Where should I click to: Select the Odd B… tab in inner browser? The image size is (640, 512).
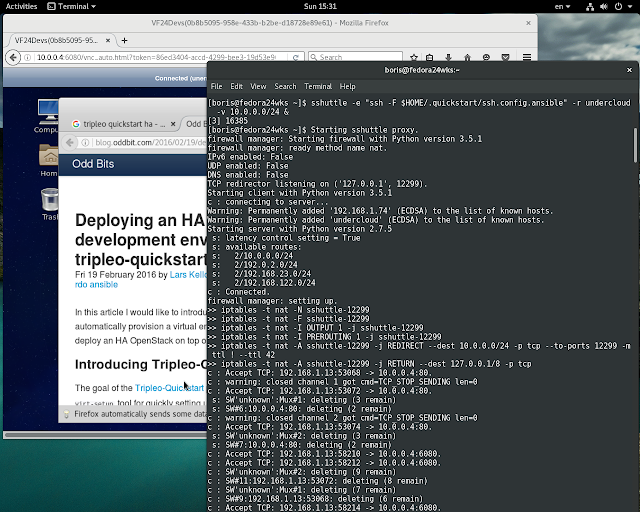pos(196,124)
